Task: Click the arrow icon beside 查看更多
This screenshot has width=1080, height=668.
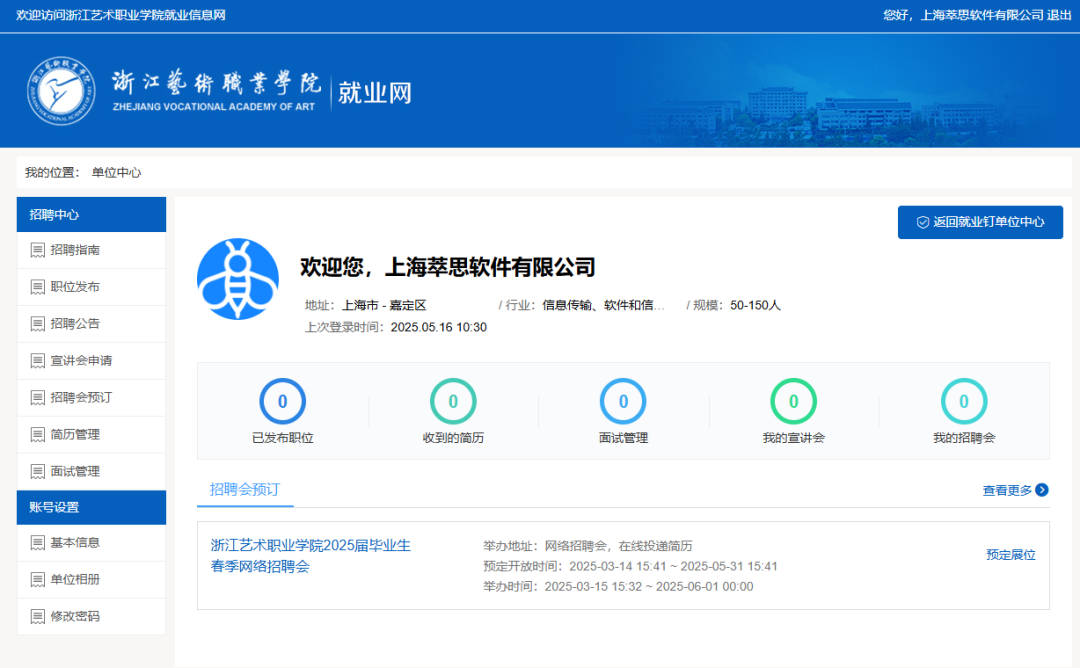Action: click(1042, 490)
